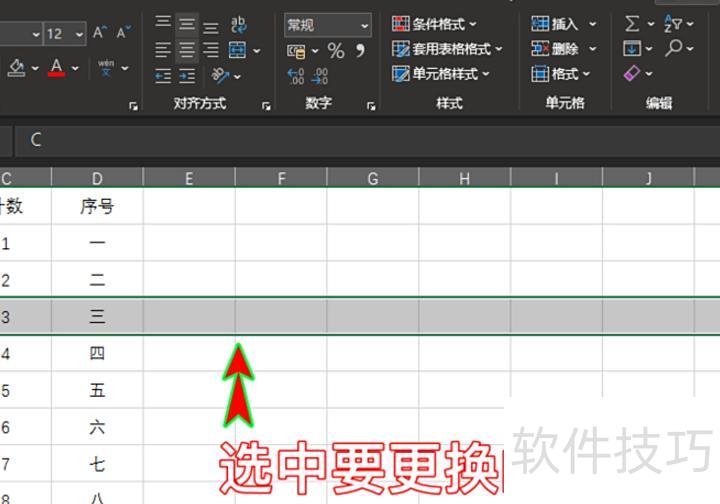
Task: Click the merge and center icon
Action: pos(237,50)
